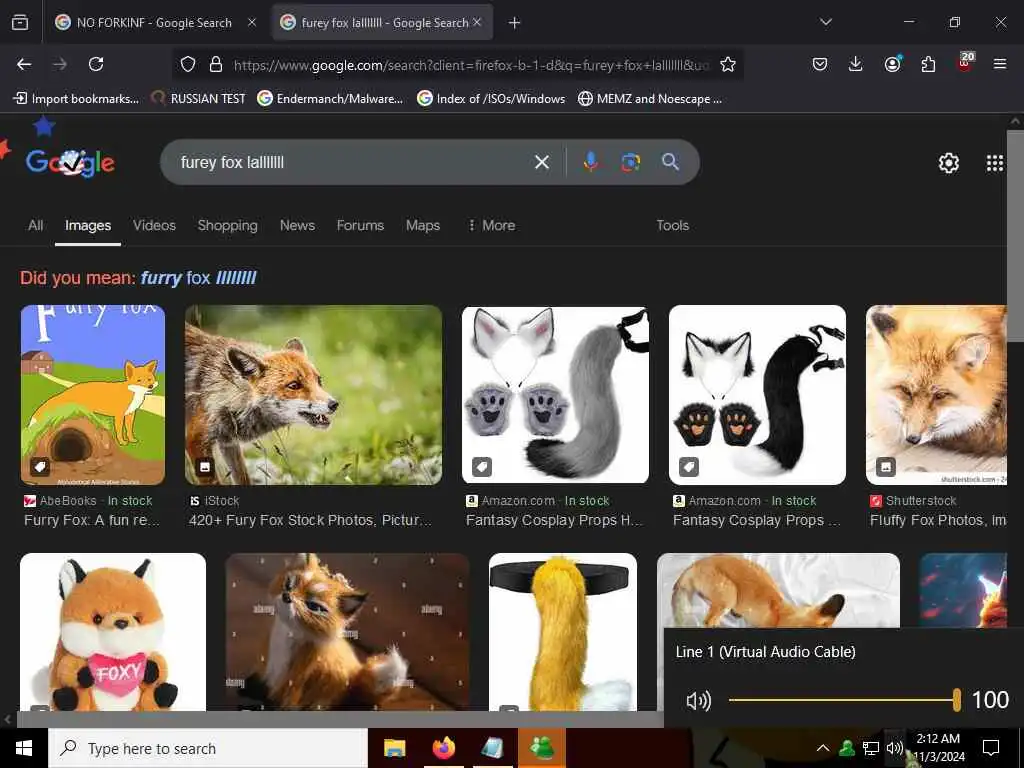Clear the search box with X
This screenshot has height=768, width=1024.
click(x=541, y=162)
